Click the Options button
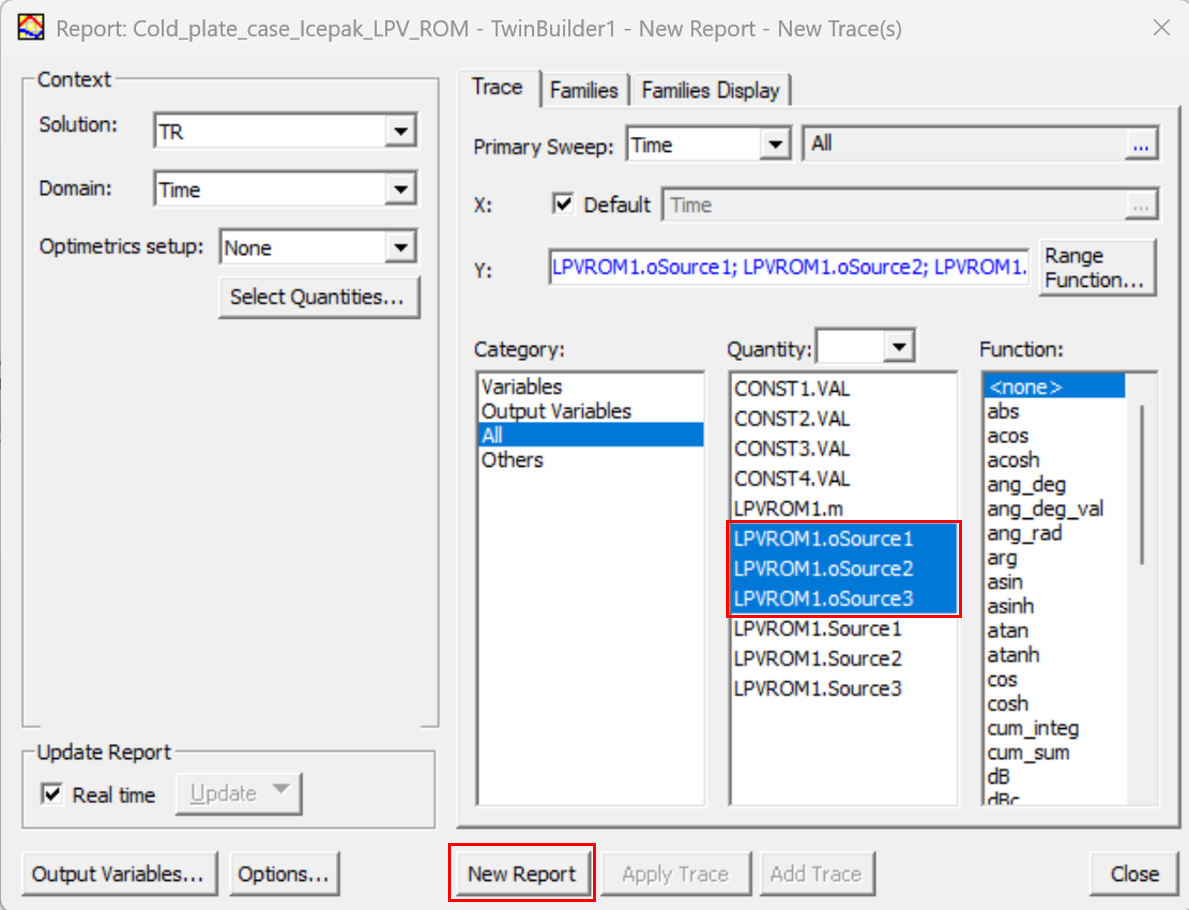Image resolution: width=1189 pixels, height=910 pixels. pyautogui.click(x=284, y=874)
